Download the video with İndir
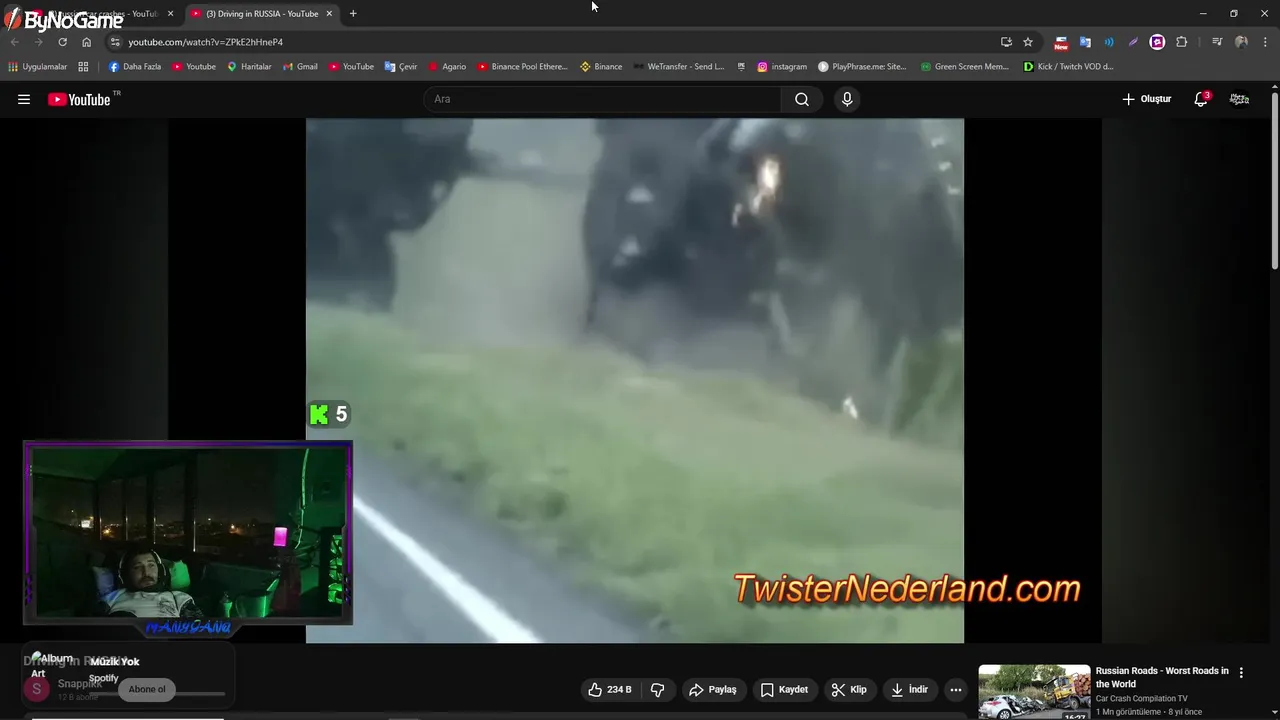 coord(909,690)
